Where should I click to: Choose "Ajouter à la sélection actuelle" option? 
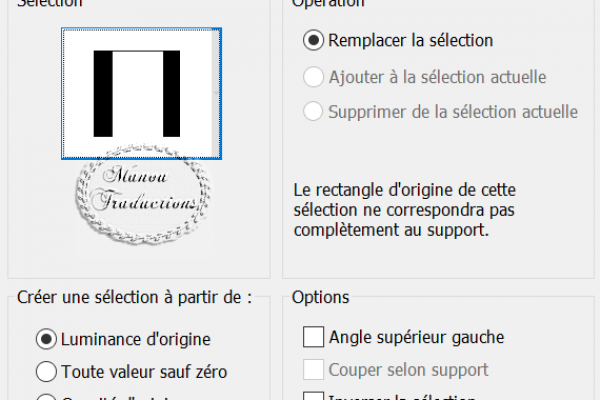pos(313,77)
